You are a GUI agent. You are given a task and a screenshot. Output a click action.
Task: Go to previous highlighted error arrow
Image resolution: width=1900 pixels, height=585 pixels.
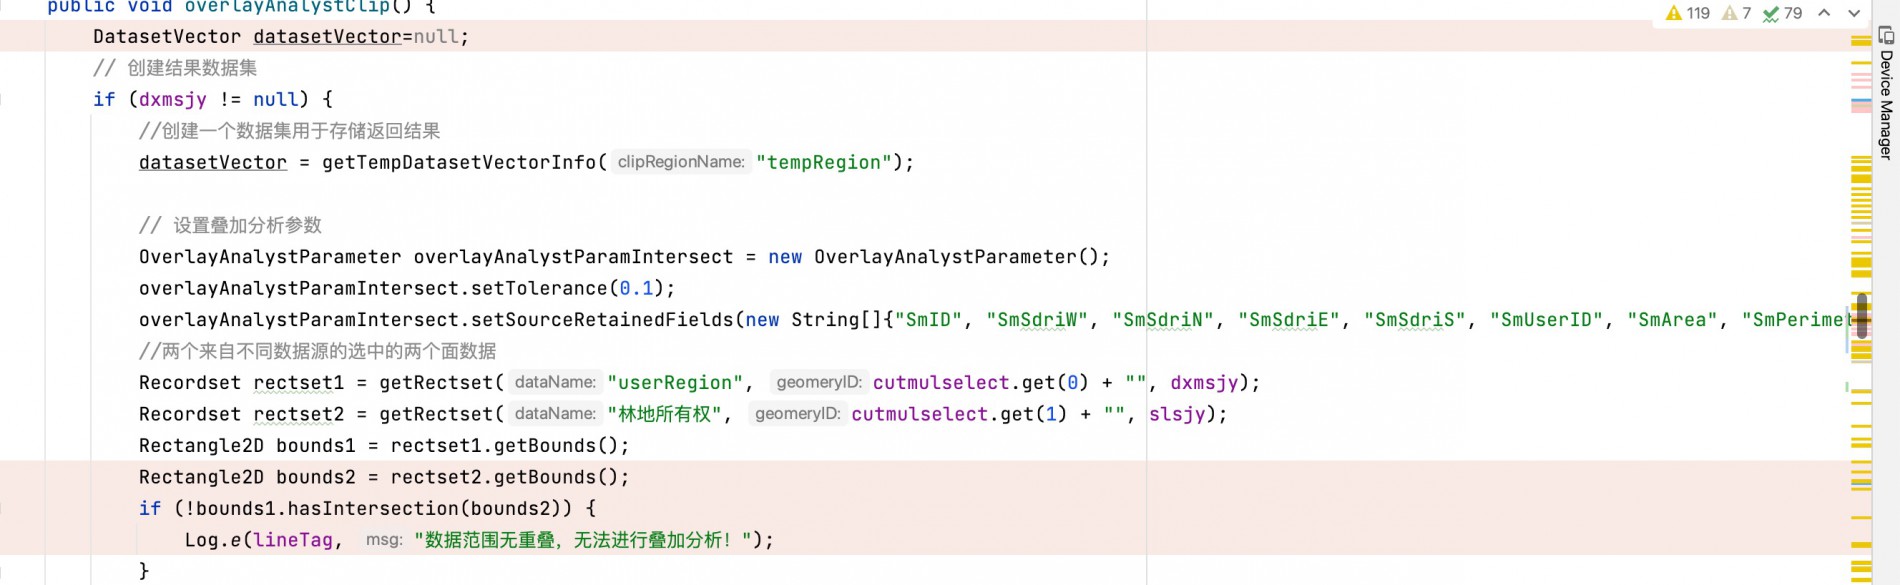pyautogui.click(x=1824, y=13)
